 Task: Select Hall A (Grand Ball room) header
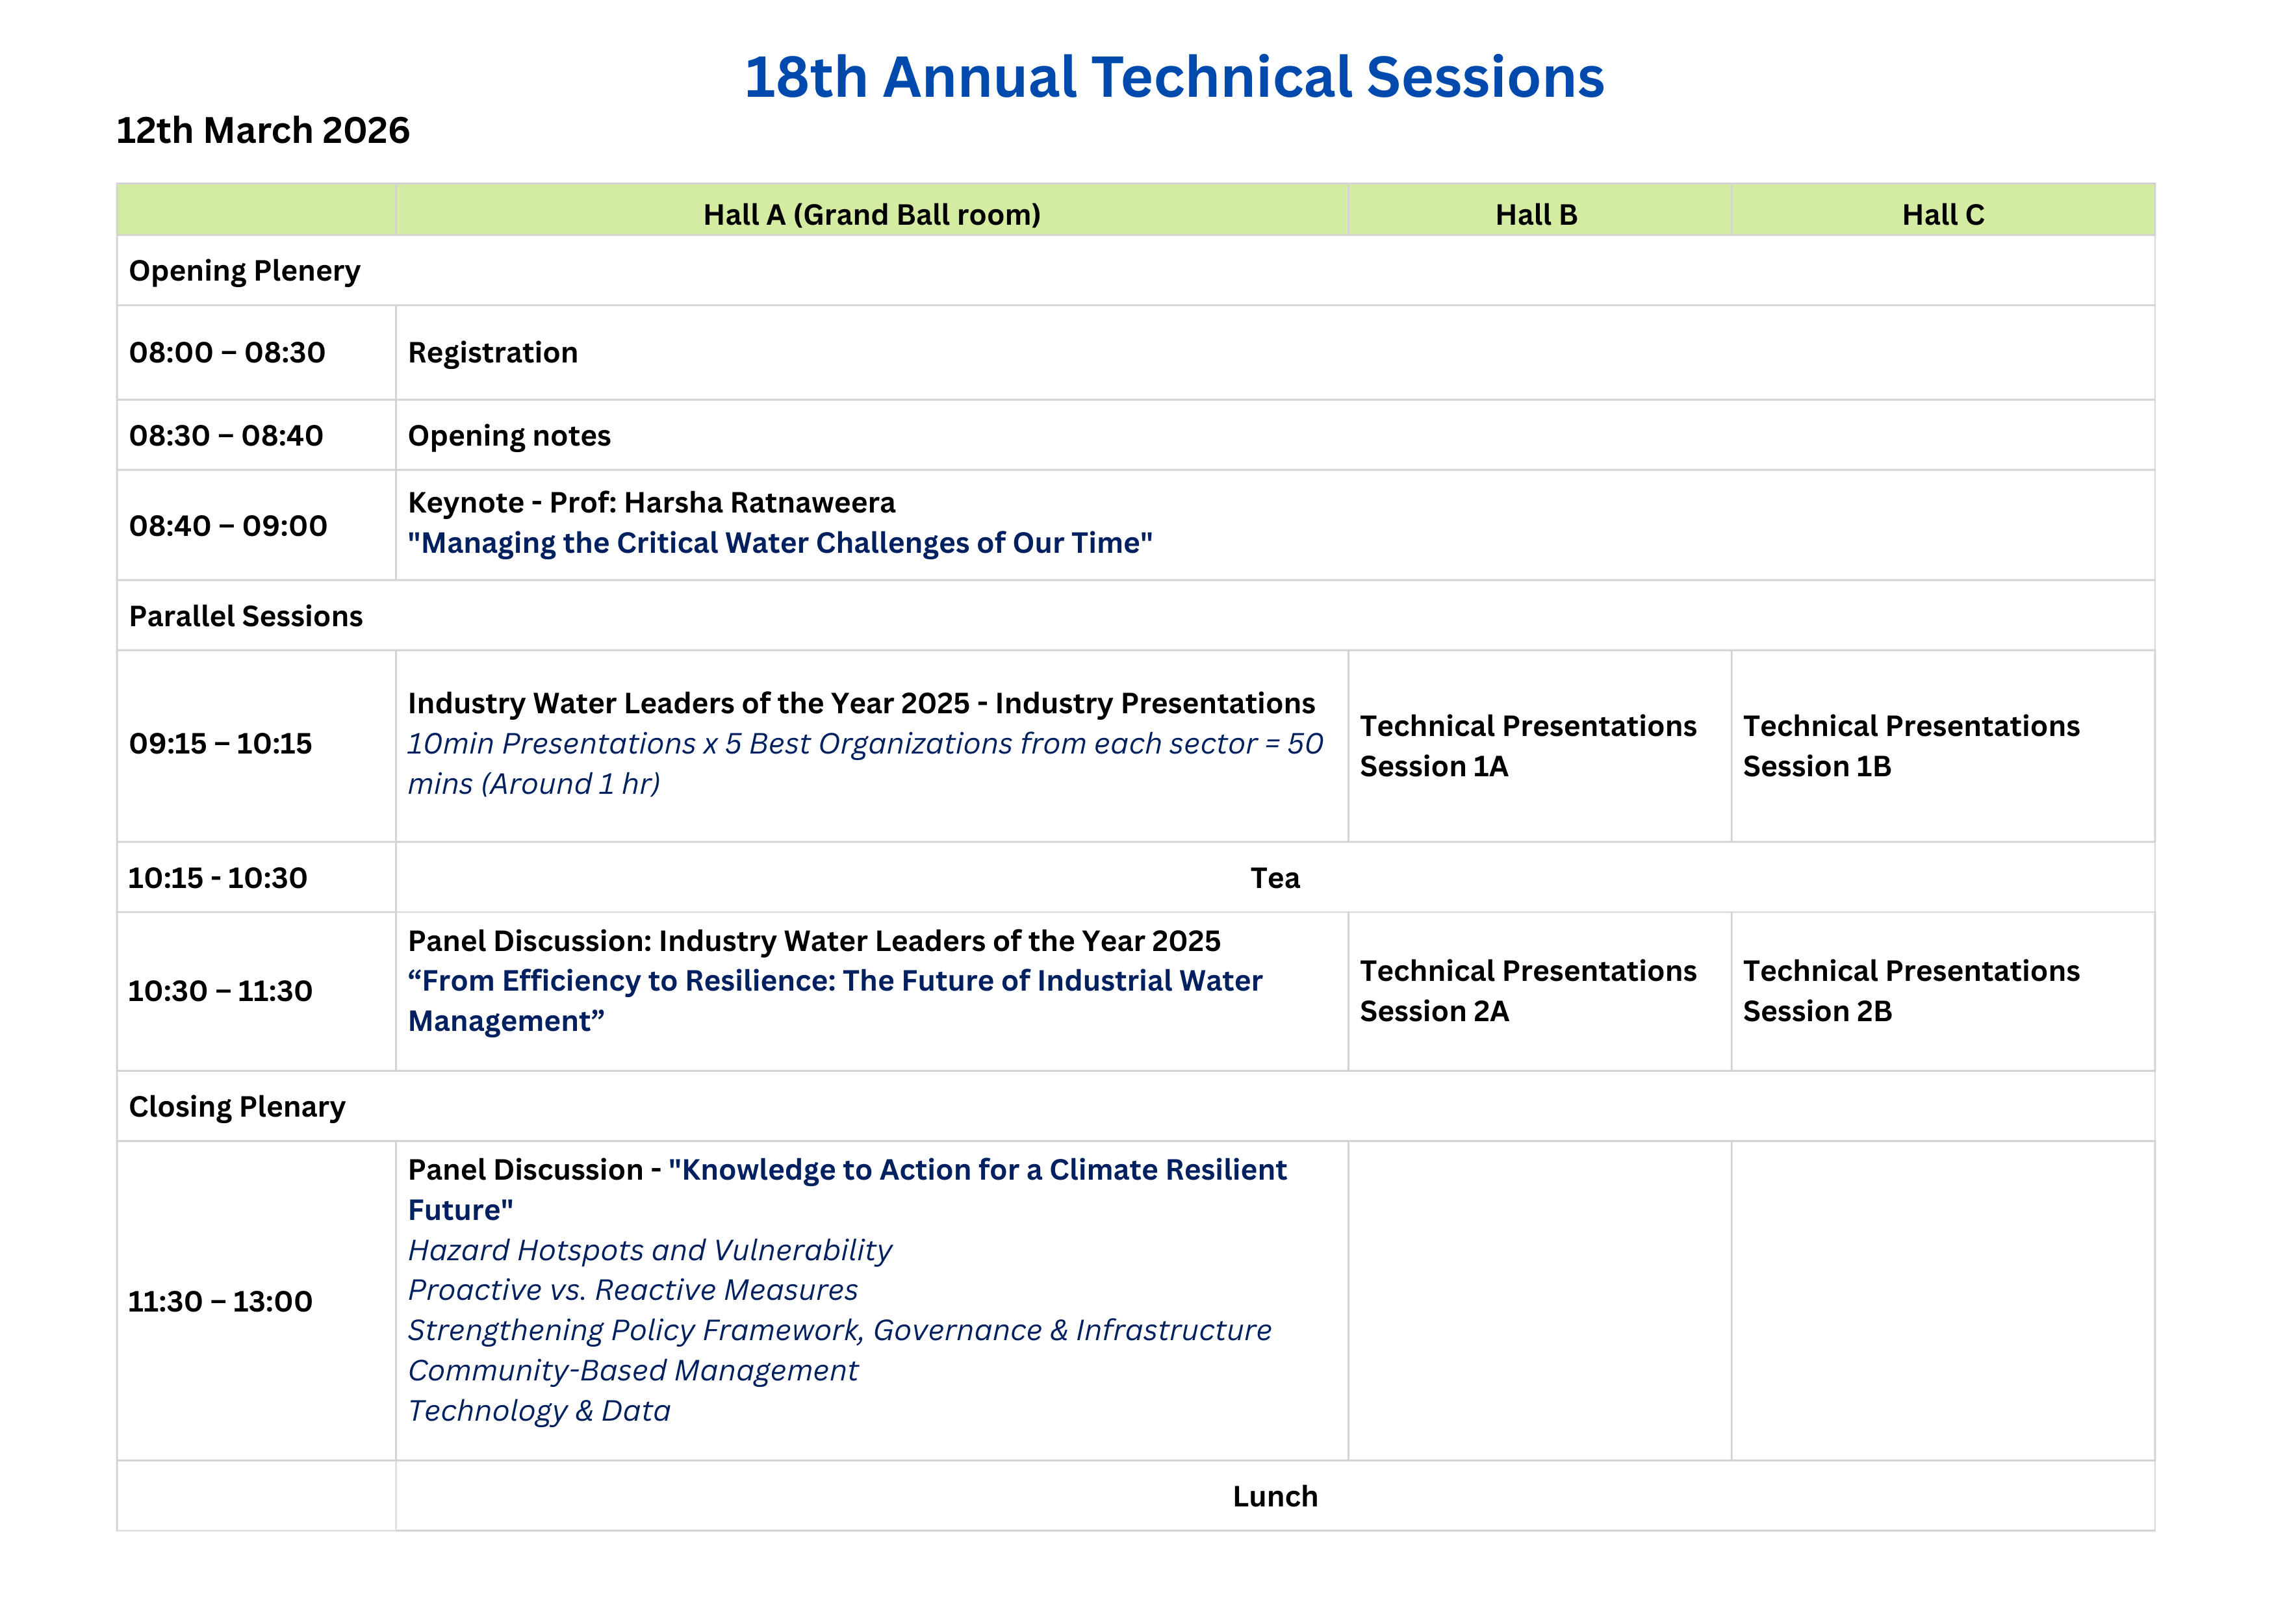tap(871, 214)
